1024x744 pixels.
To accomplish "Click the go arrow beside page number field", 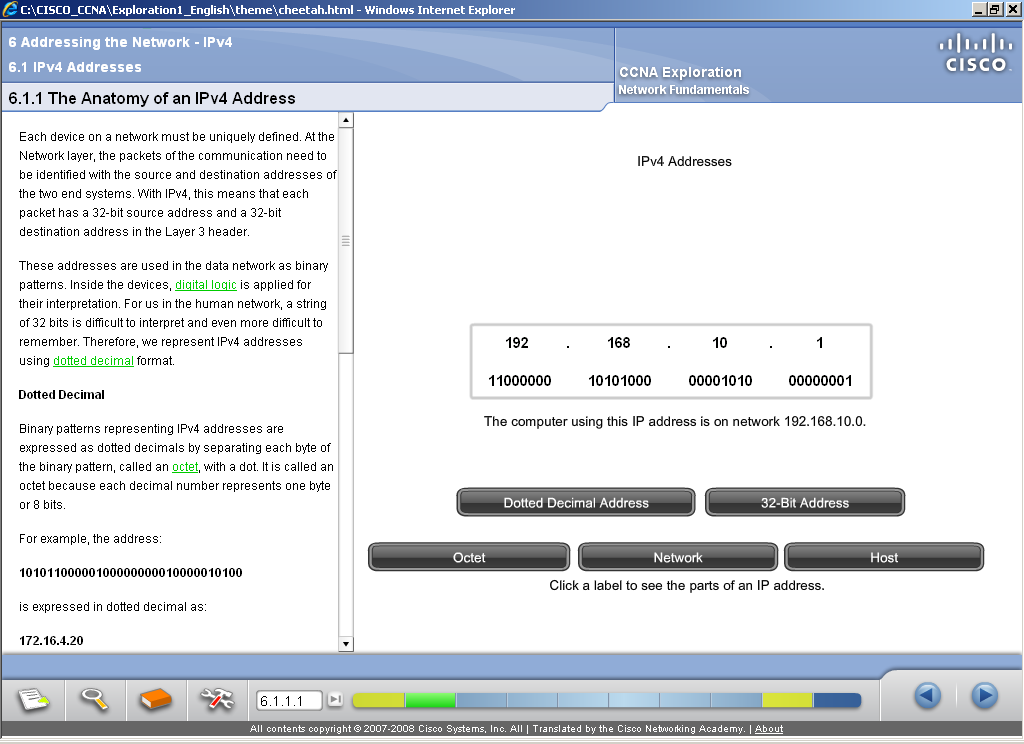I will click(335, 700).
